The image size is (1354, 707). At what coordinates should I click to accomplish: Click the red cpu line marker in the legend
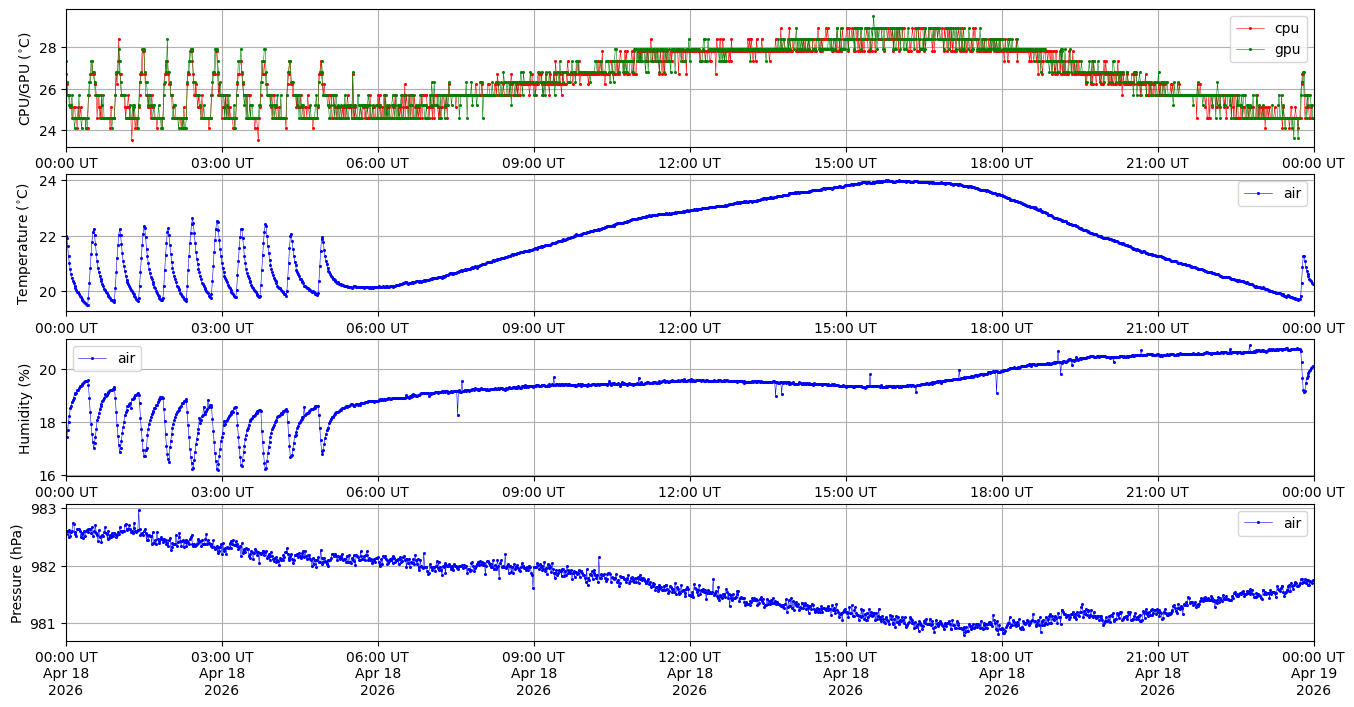point(1251,28)
